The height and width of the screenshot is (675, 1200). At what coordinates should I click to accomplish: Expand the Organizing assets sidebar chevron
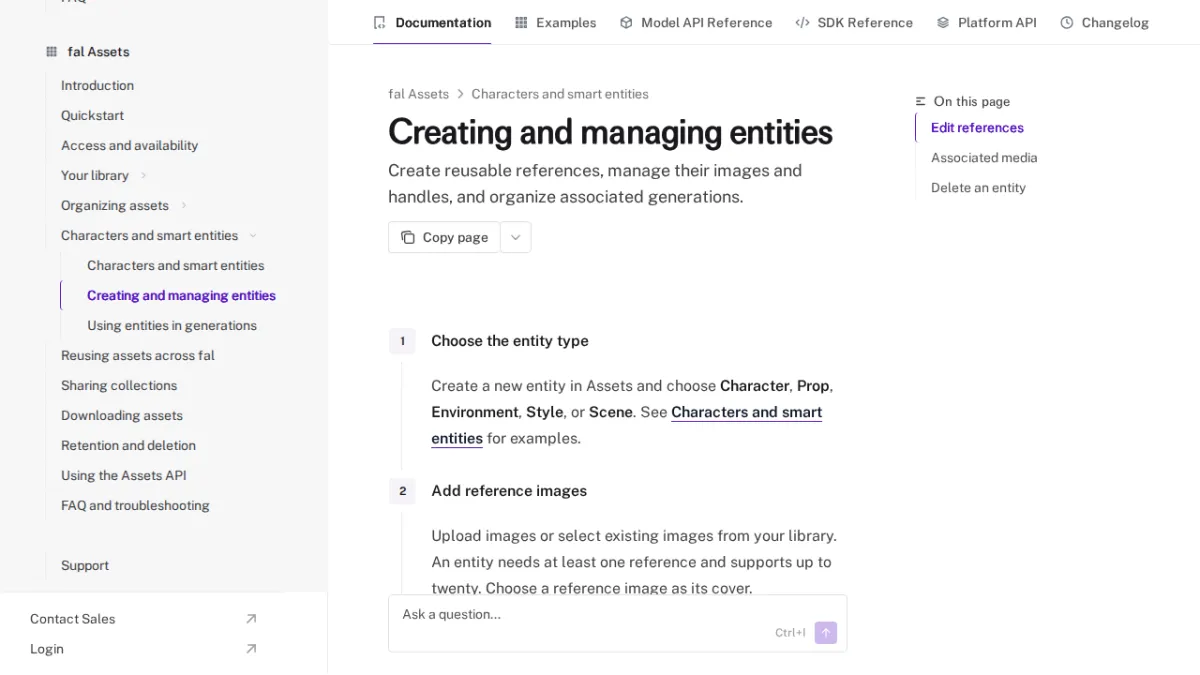pos(184,206)
